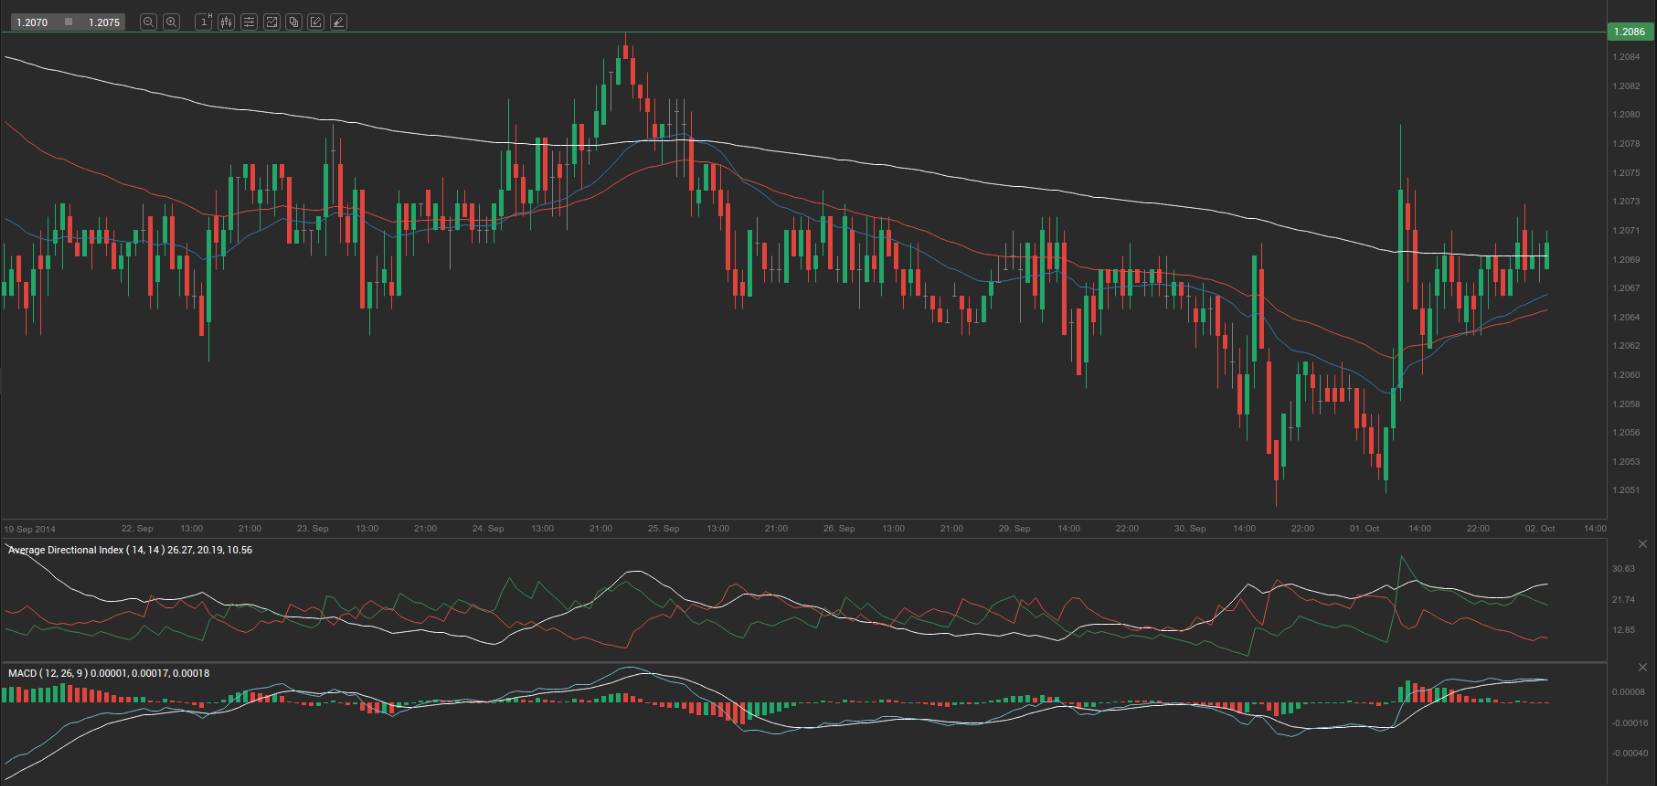The image size is (1657, 786).
Task: Click the zoom out magnifier icon
Action: click(148, 22)
